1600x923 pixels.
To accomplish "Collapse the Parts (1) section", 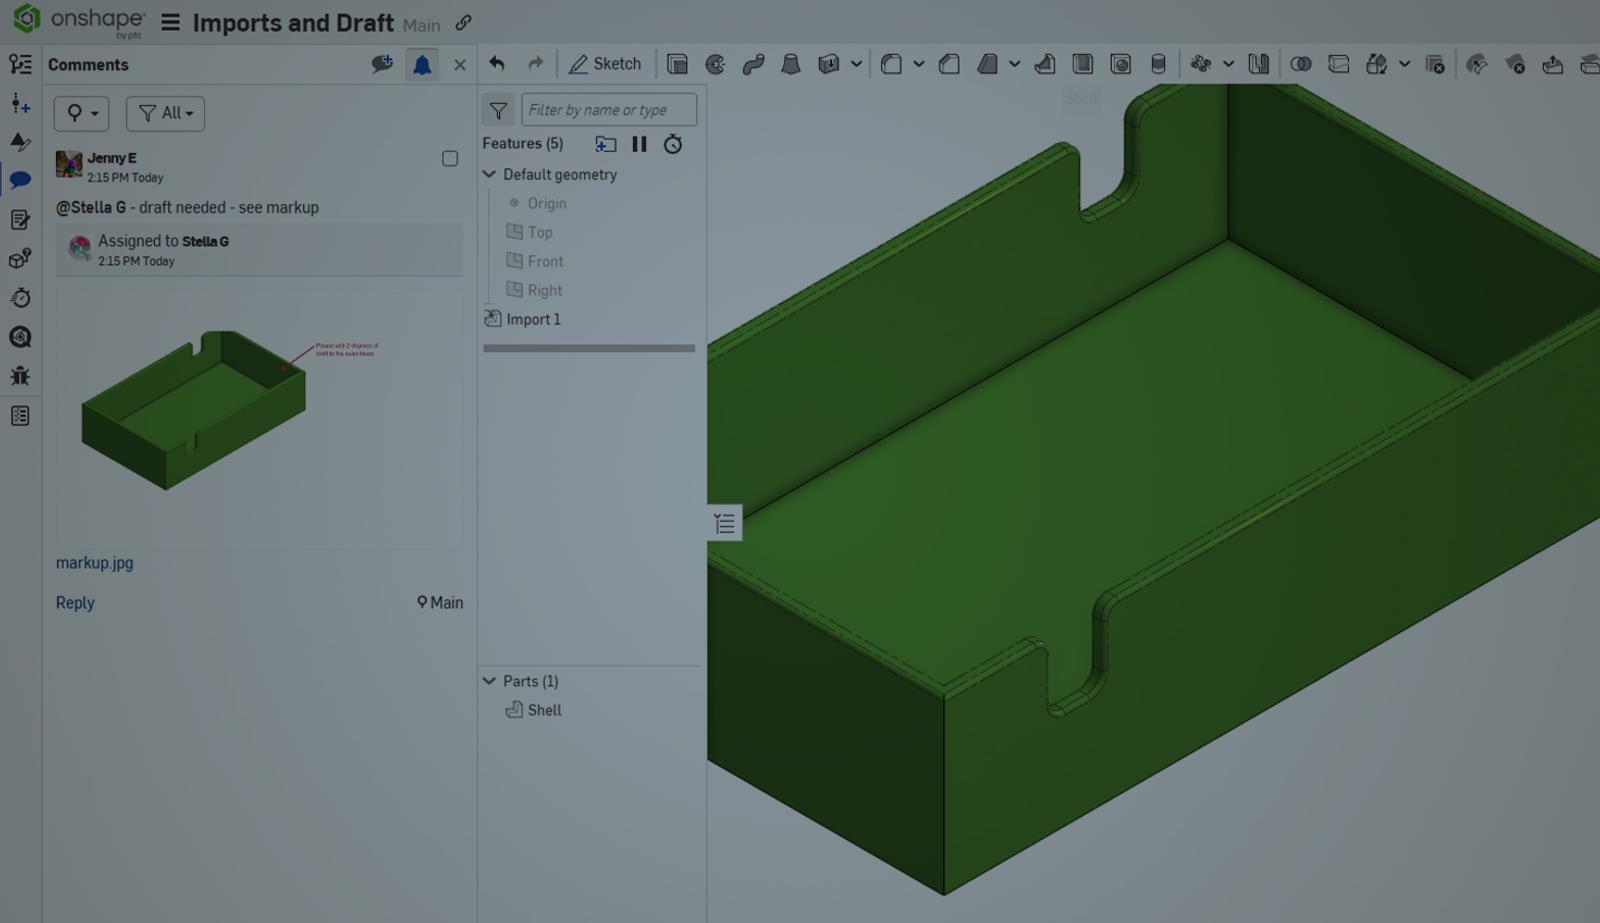I will [489, 681].
